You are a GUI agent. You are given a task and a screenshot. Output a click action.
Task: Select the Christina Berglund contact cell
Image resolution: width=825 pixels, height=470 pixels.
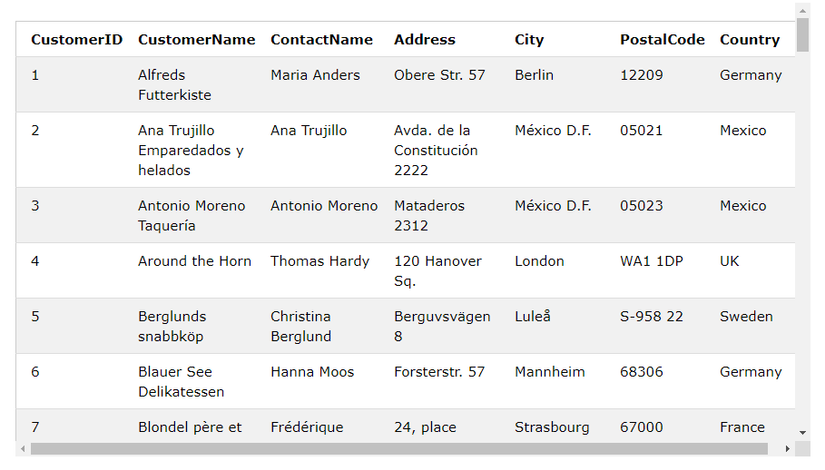301,326
